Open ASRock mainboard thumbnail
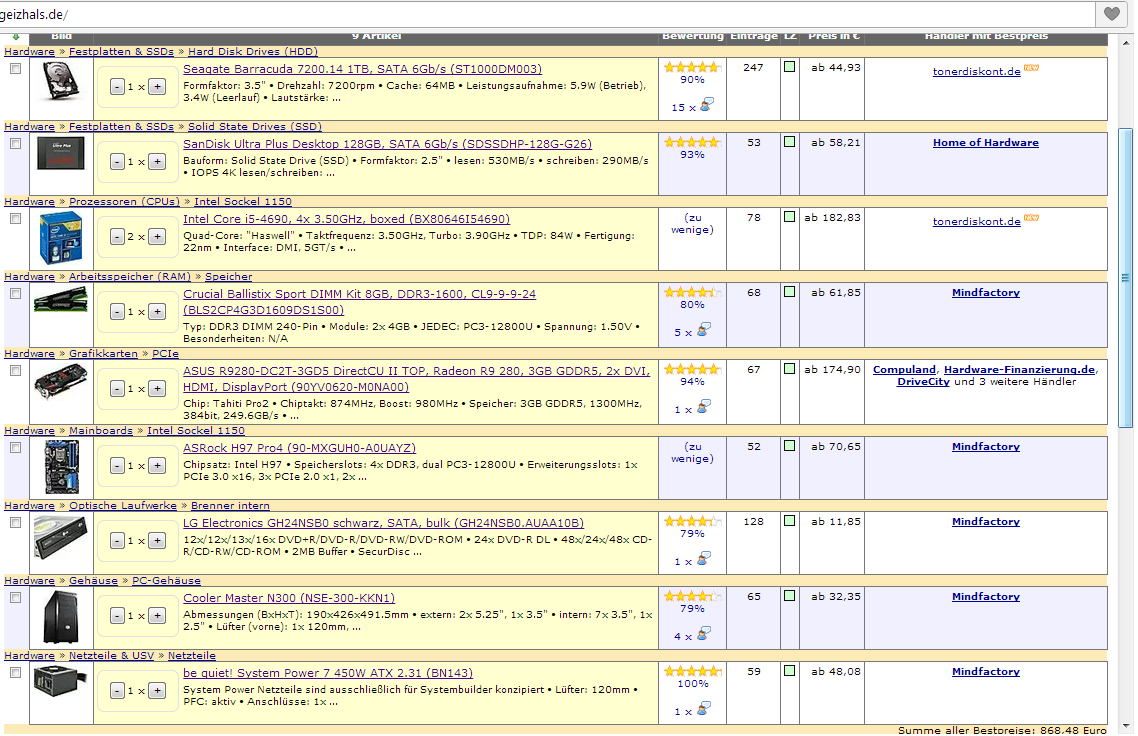This screenshot has width=1138, height=736. click(x=61, y=467)
